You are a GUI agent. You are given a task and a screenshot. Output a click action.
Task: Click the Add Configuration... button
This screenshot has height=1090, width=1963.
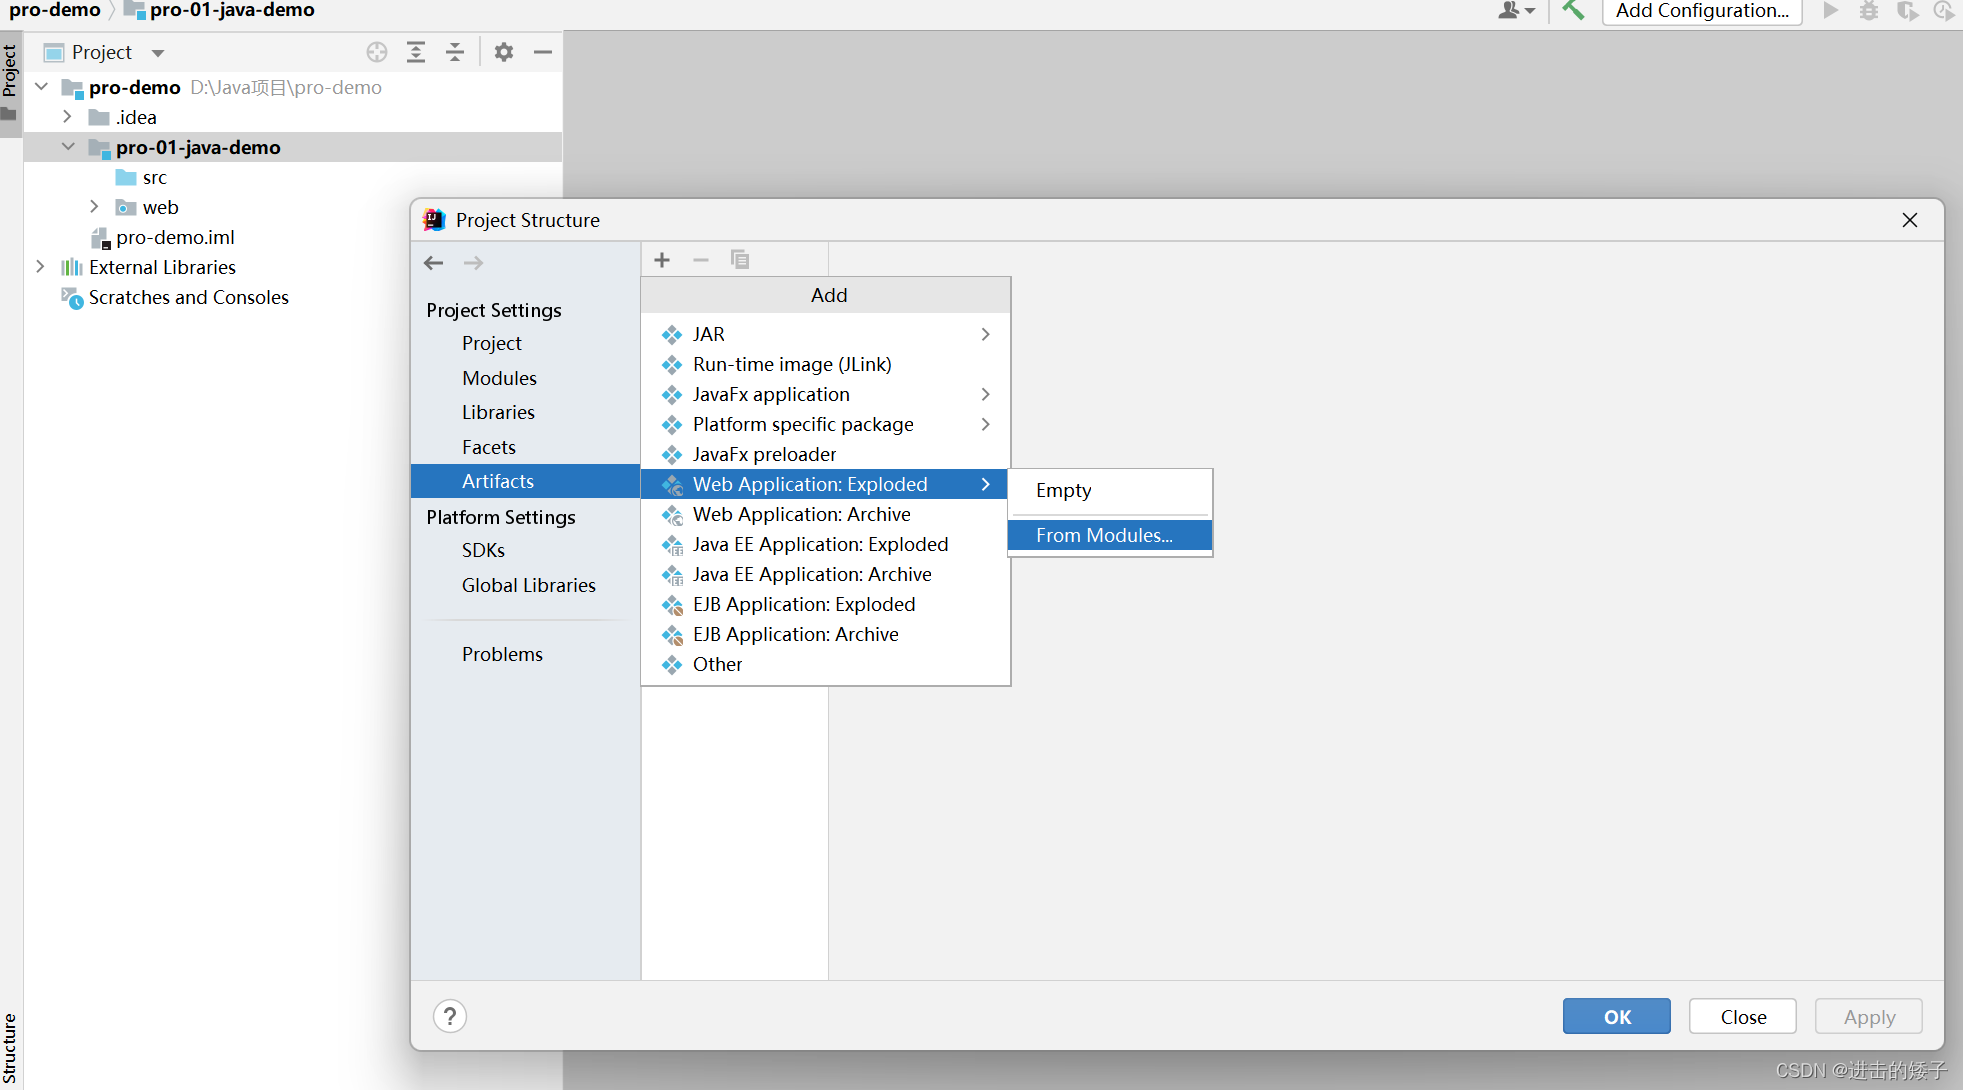(x=1701, y=11)
